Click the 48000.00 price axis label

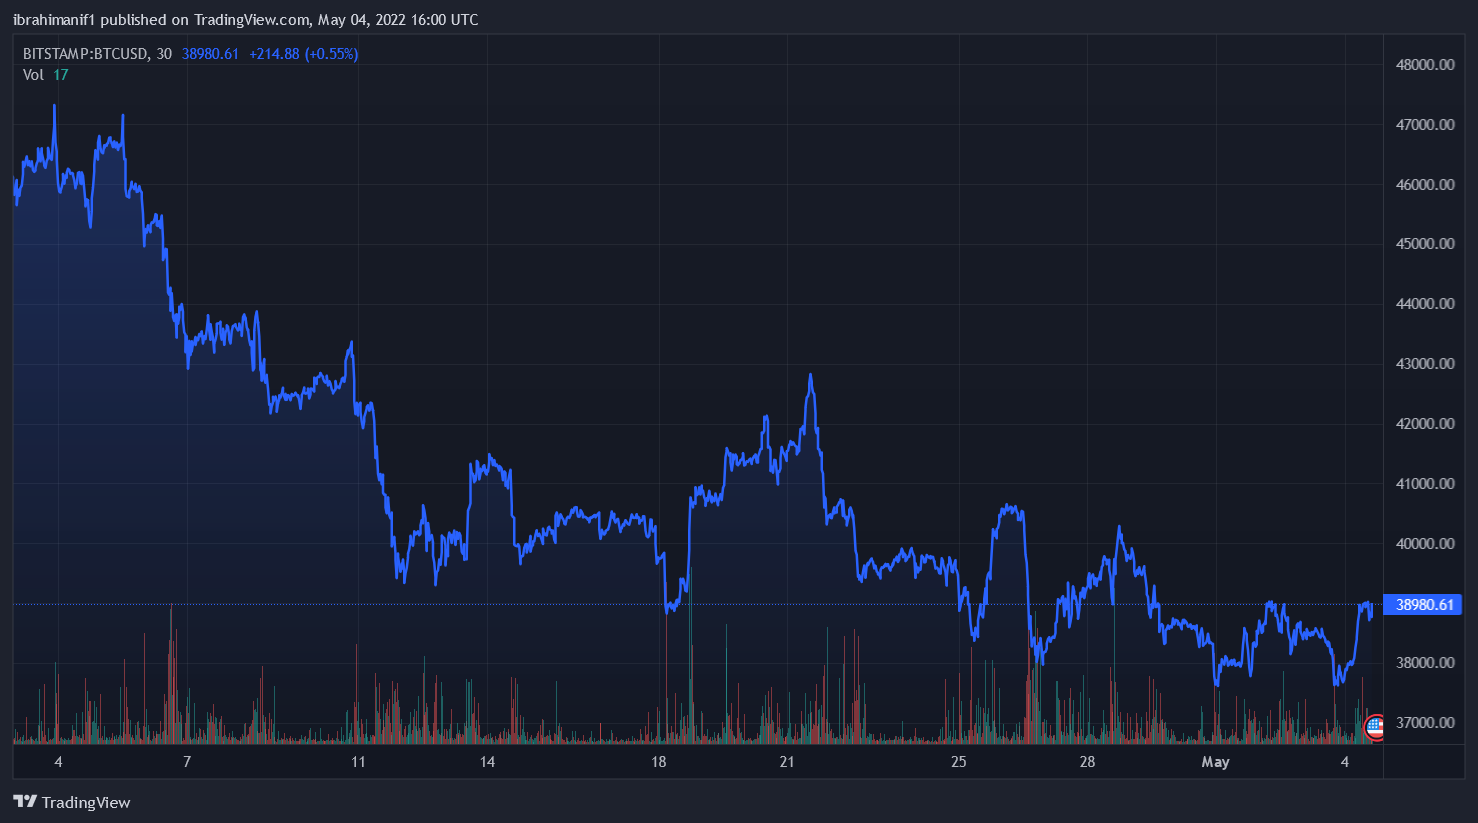click(x=1424, y=65)
